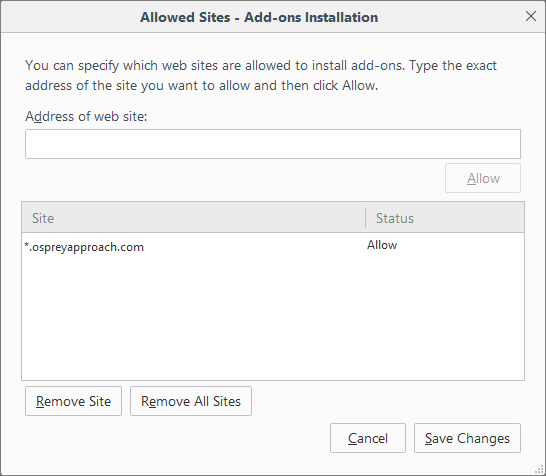Screen dimensions: 546x476
Task: Click the word 'Installation' in the dialog title
Action: 341,17
